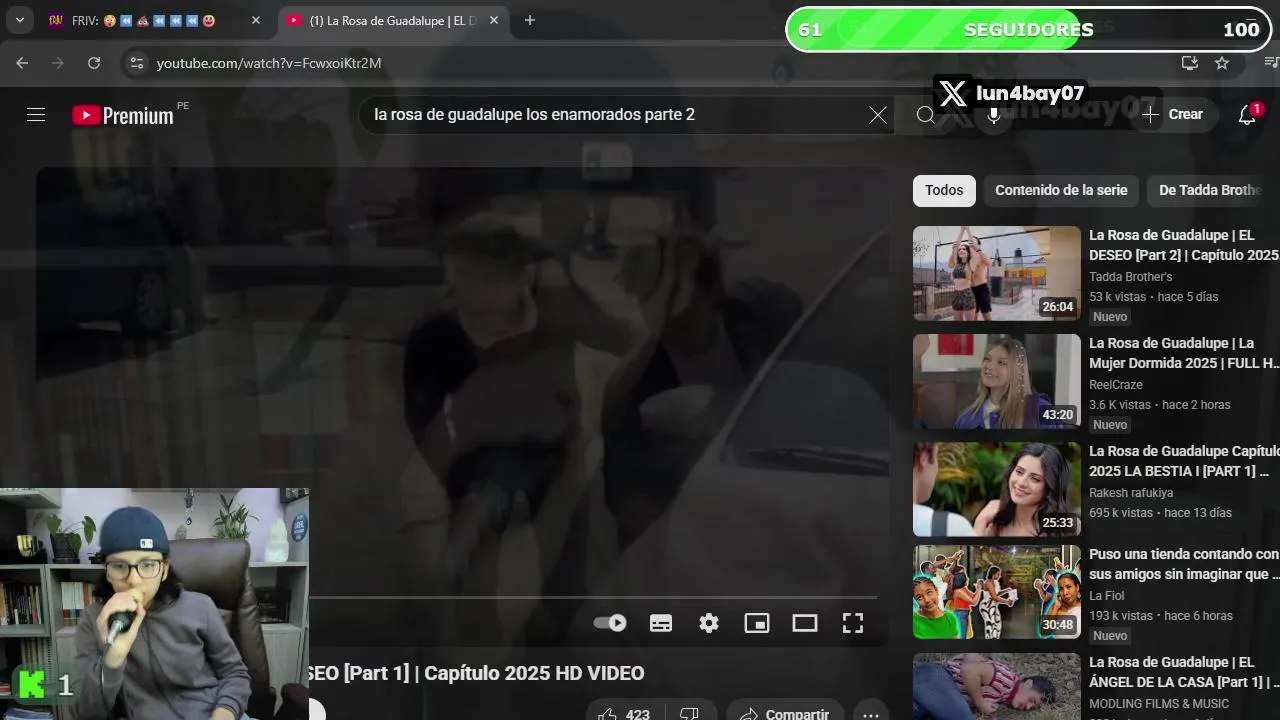Open the Chrome tab search chevron
This screenshot has height=720, width=1280.
(x=19, y=20)
